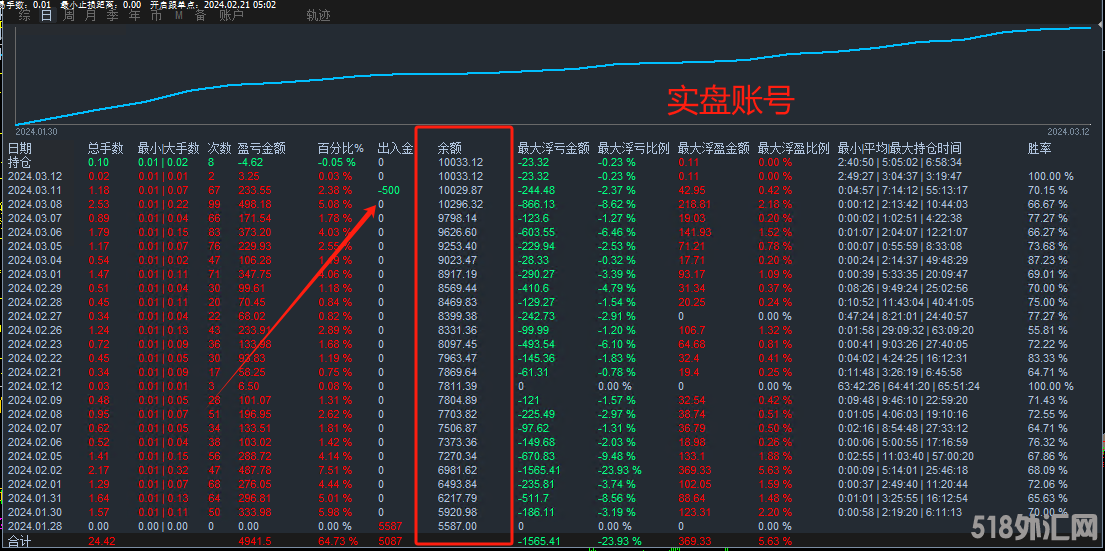Open the 轨迹 trajectory tab
This screenshot has width=1105, height=551.
coord(318,16)
